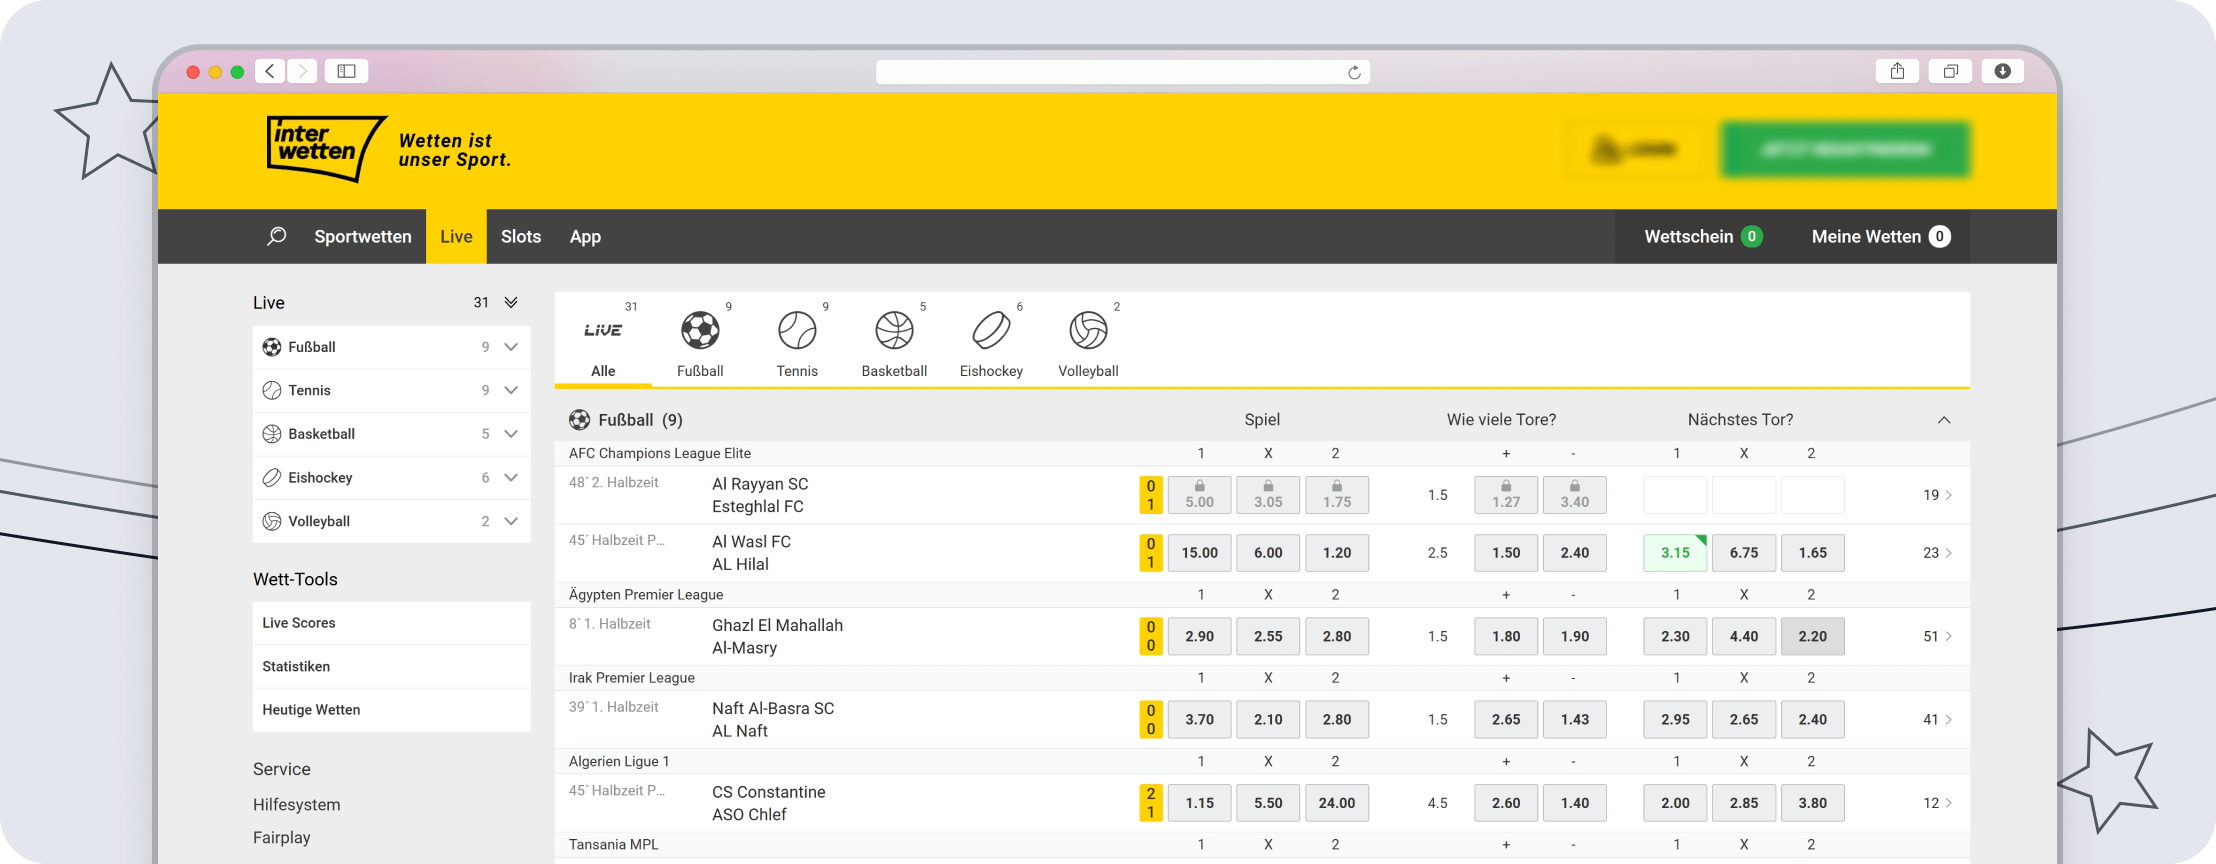
Task: Click the Ägypten Premier League heading
Action: (x=646, y=594)
